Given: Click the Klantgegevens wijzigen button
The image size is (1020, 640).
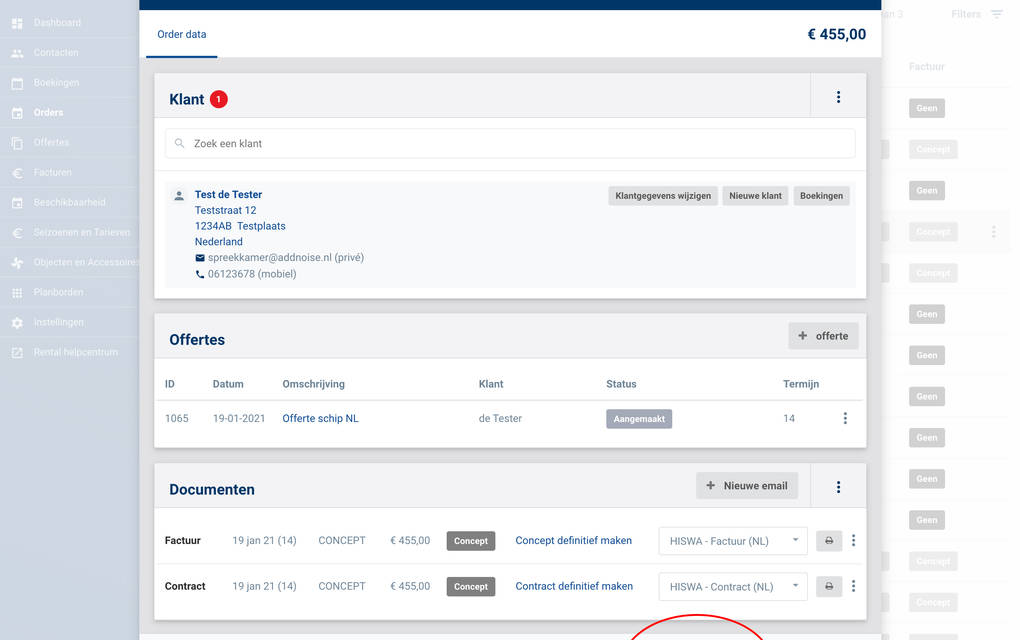Looking at the screenshot, I should pos(663,196).
